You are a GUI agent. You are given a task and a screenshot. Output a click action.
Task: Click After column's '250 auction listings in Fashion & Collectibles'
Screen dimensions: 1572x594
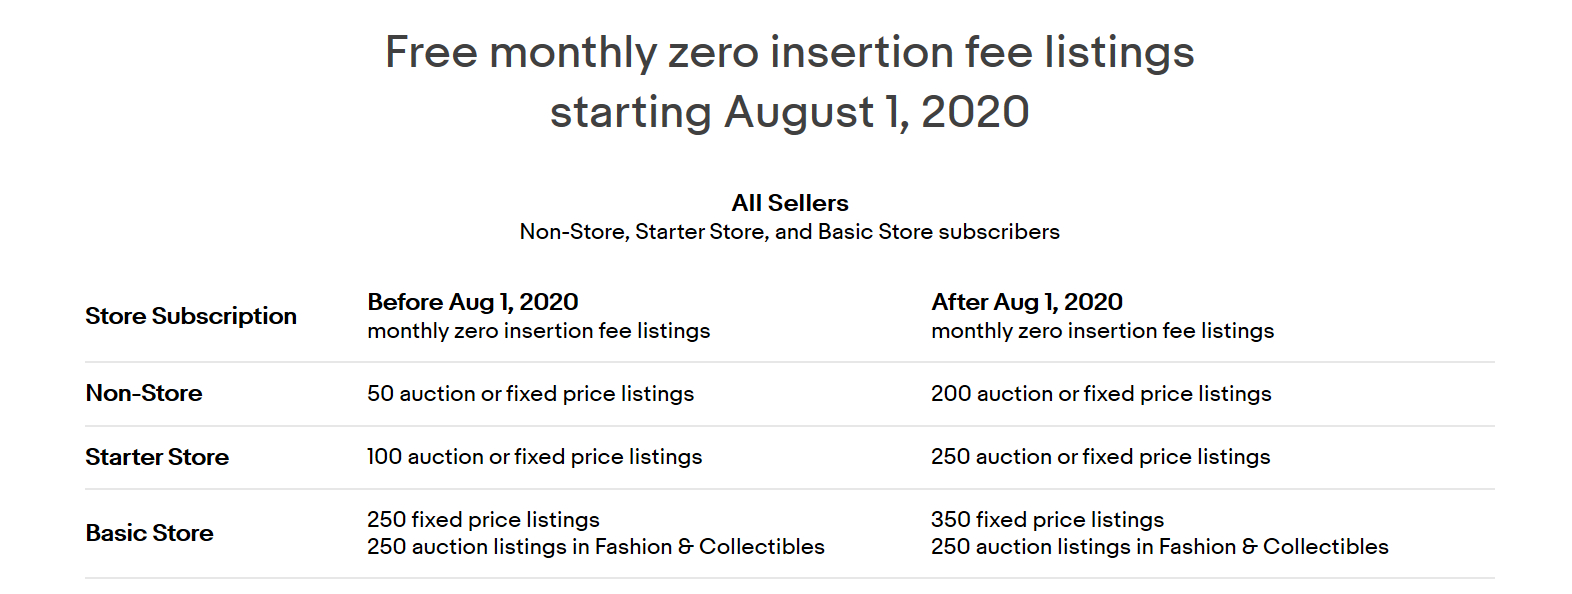pos(1159,547)
